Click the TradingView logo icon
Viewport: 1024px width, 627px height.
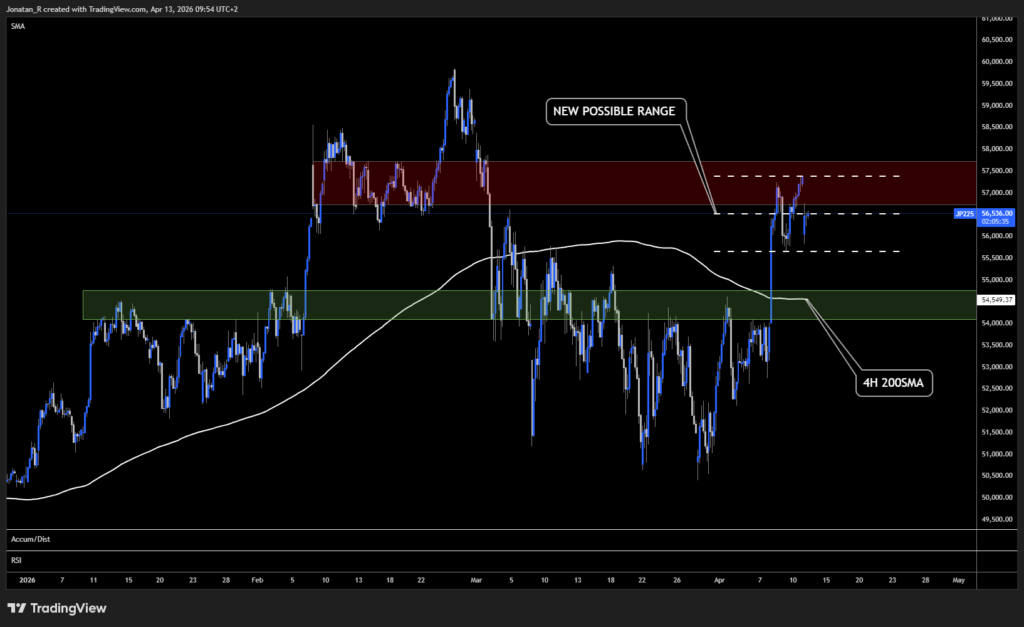coord(17,608)
